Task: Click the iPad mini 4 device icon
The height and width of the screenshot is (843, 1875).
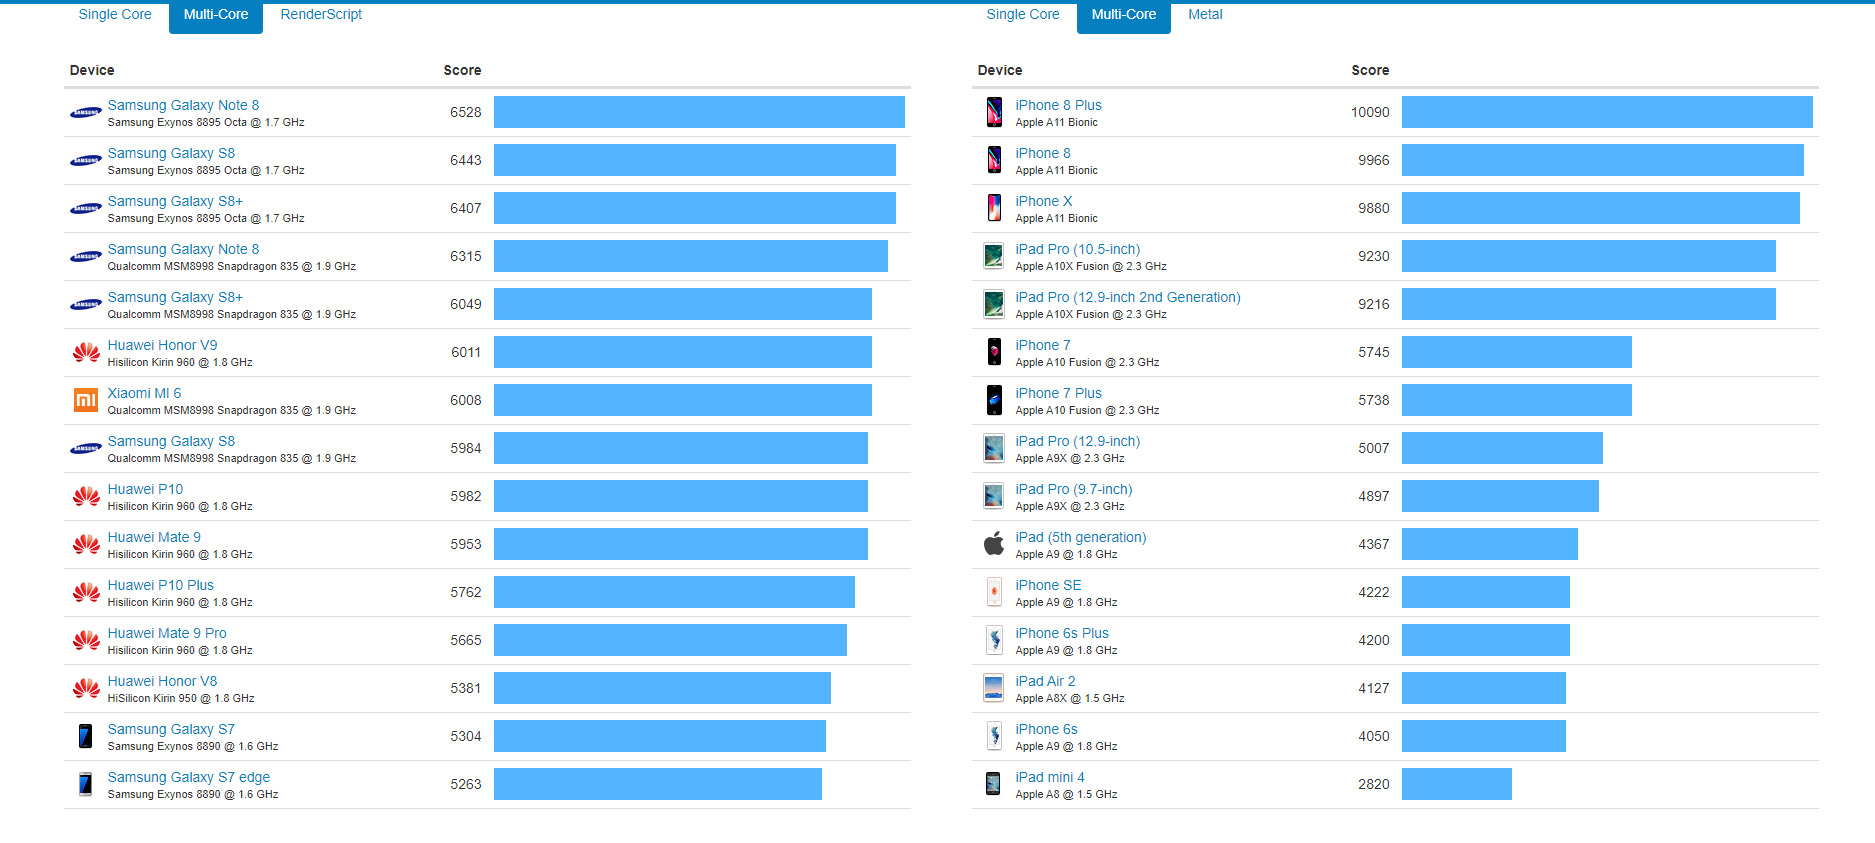Action: (x=994, y=784)
